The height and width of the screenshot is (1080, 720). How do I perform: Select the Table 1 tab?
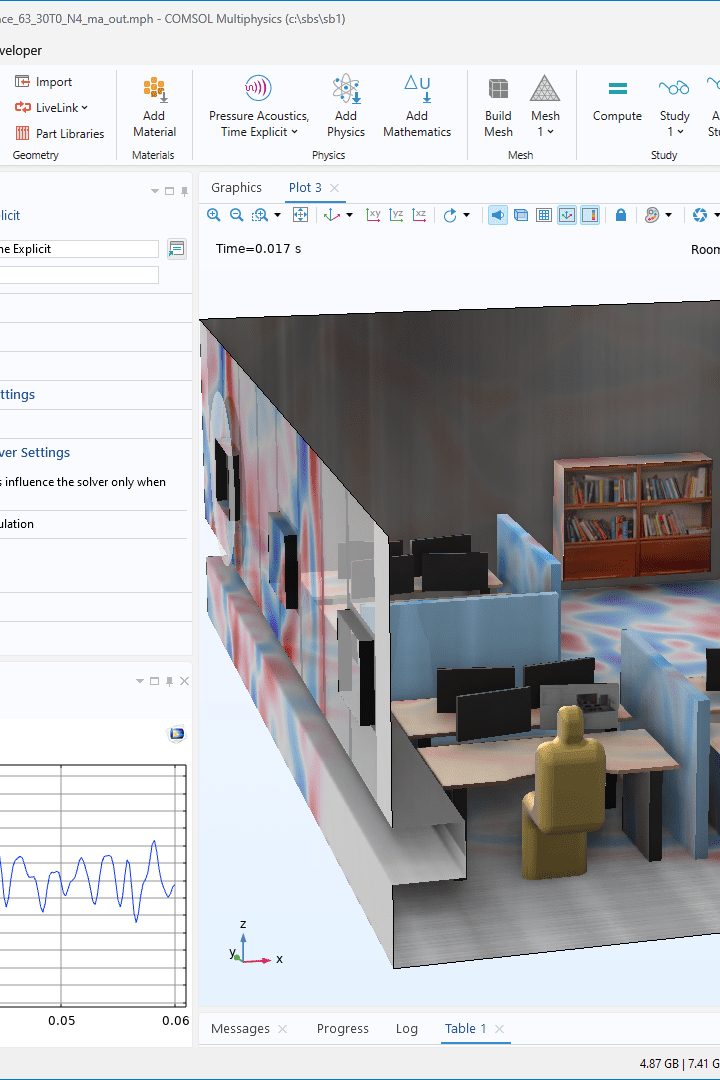coord(466,1028)
